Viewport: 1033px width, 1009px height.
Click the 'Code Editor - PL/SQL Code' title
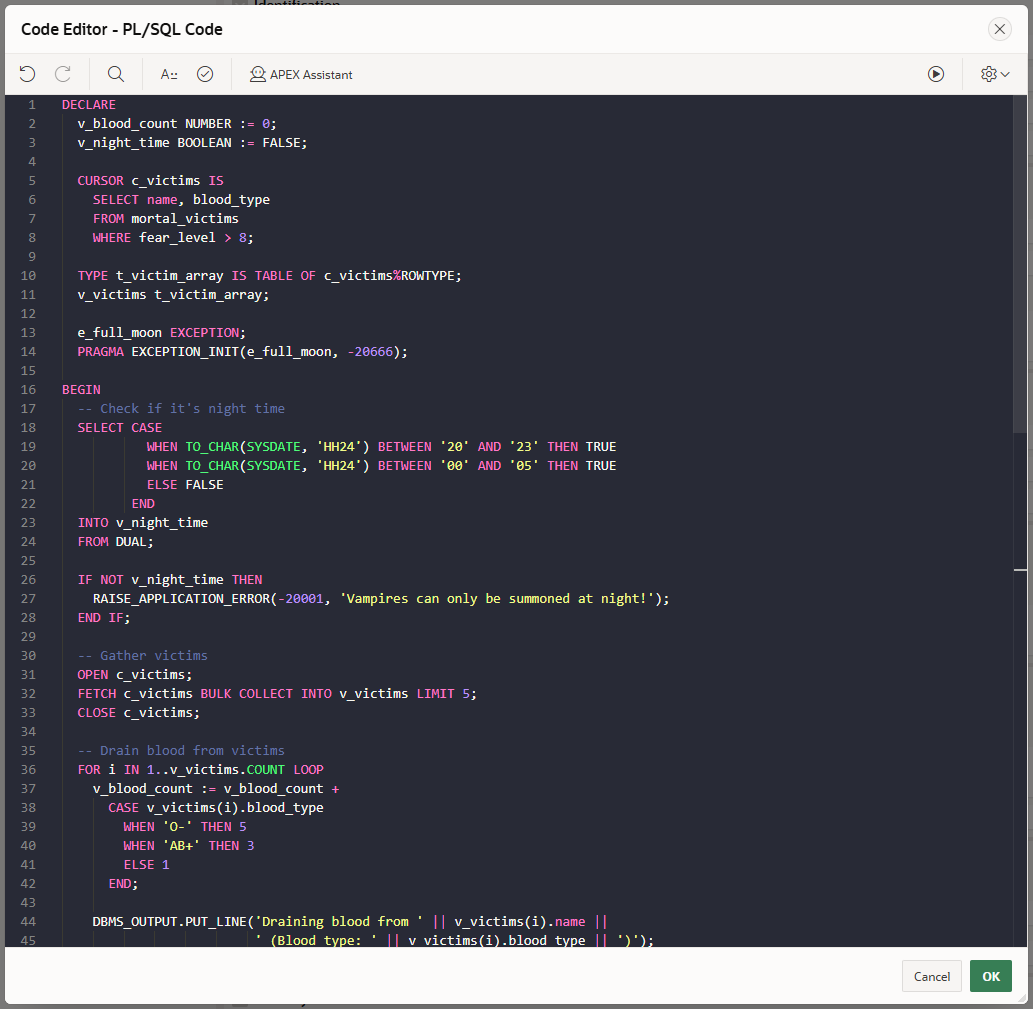[x=122, y=29]
